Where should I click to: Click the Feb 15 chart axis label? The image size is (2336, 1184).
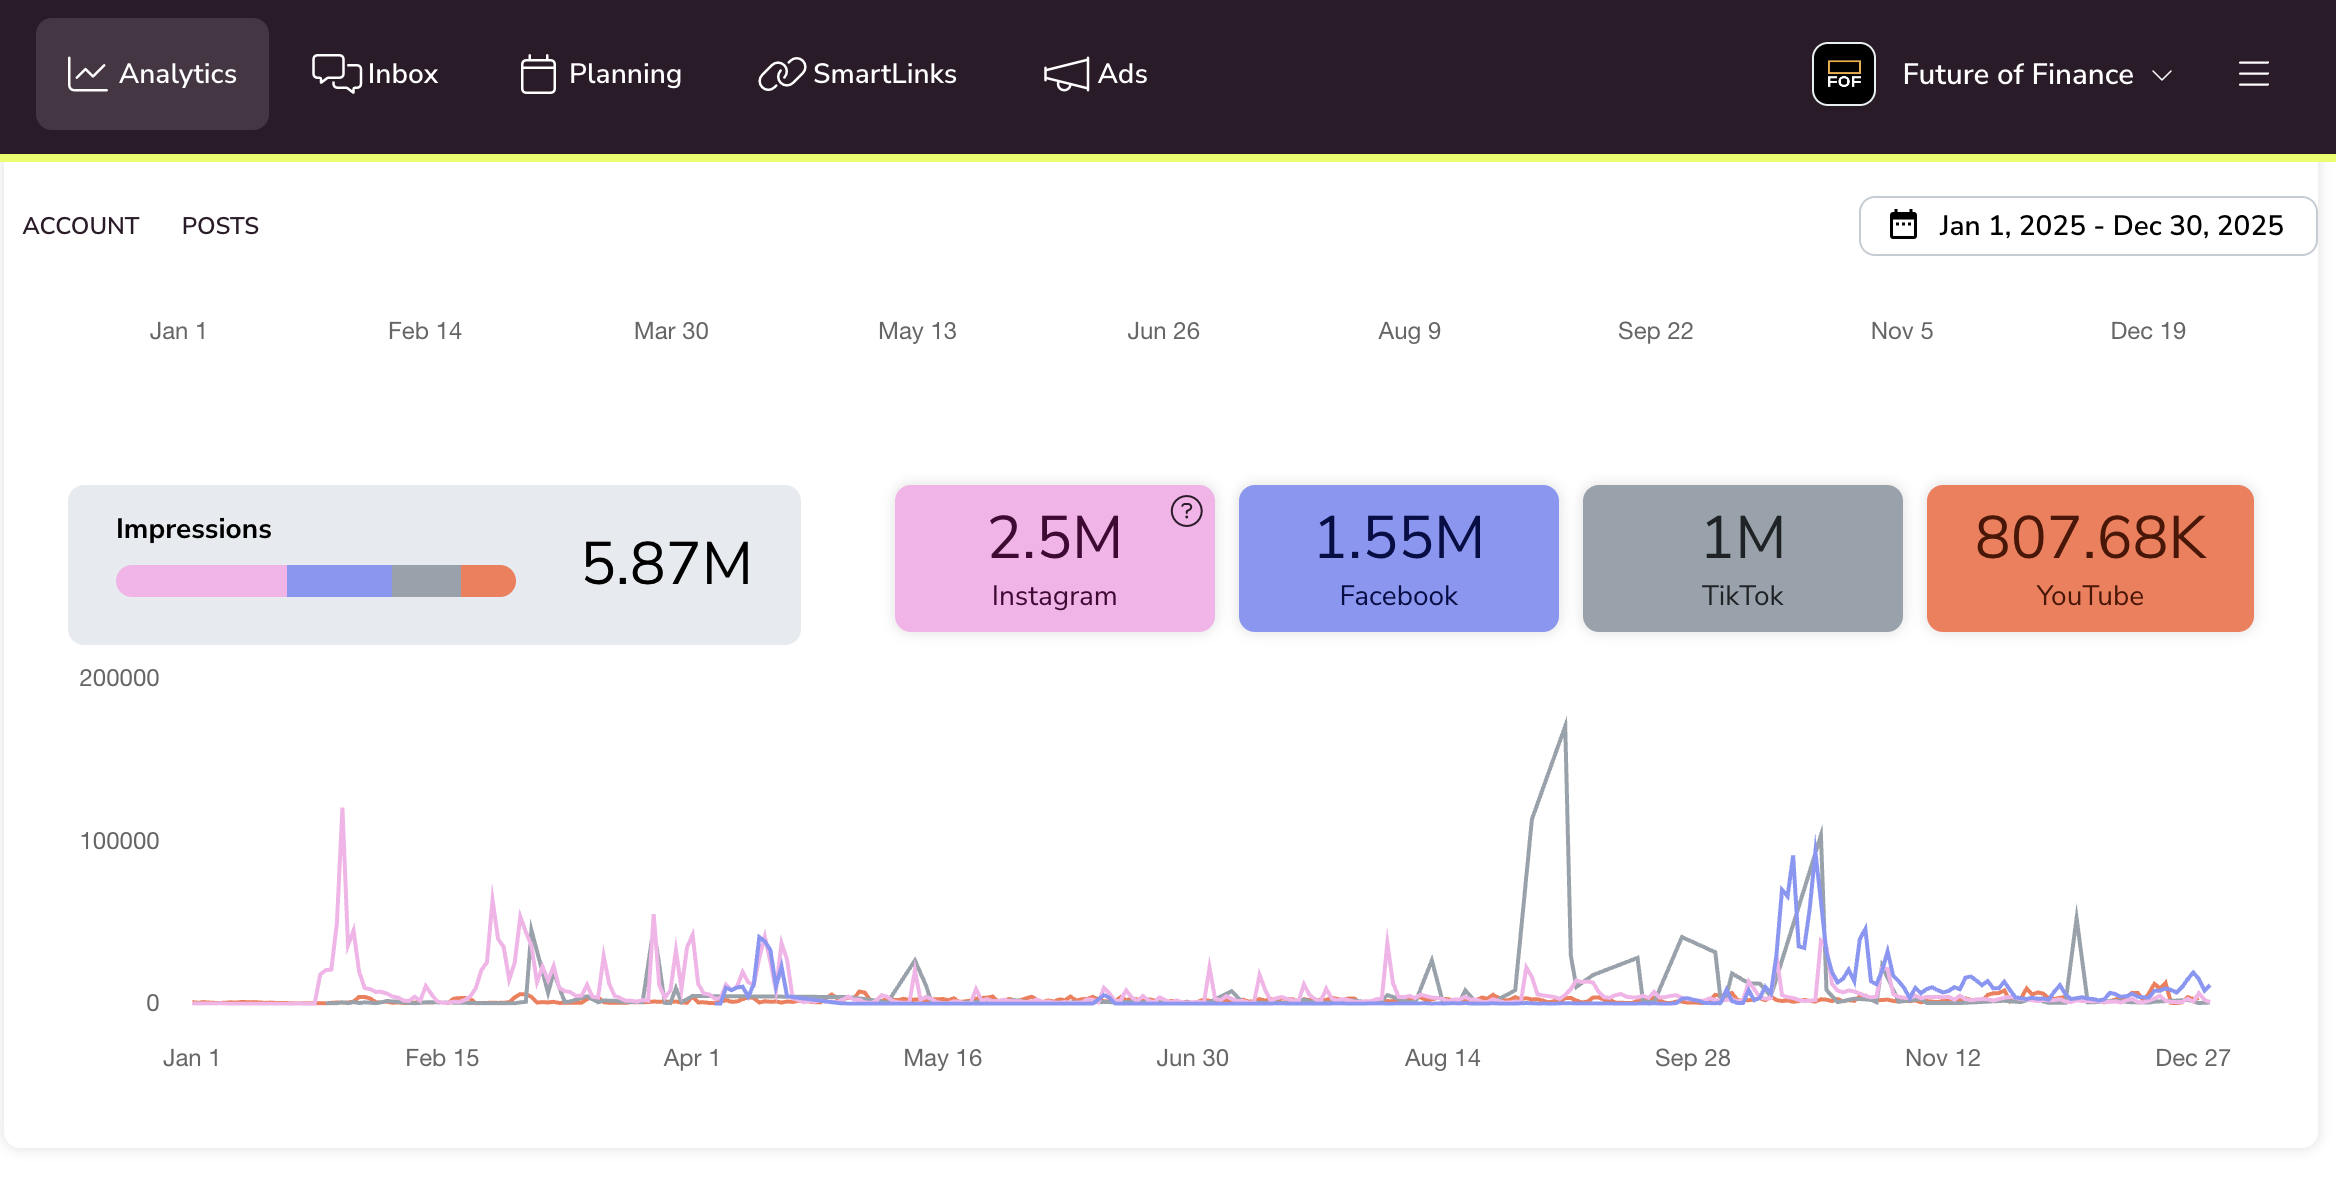point(441,1058)
